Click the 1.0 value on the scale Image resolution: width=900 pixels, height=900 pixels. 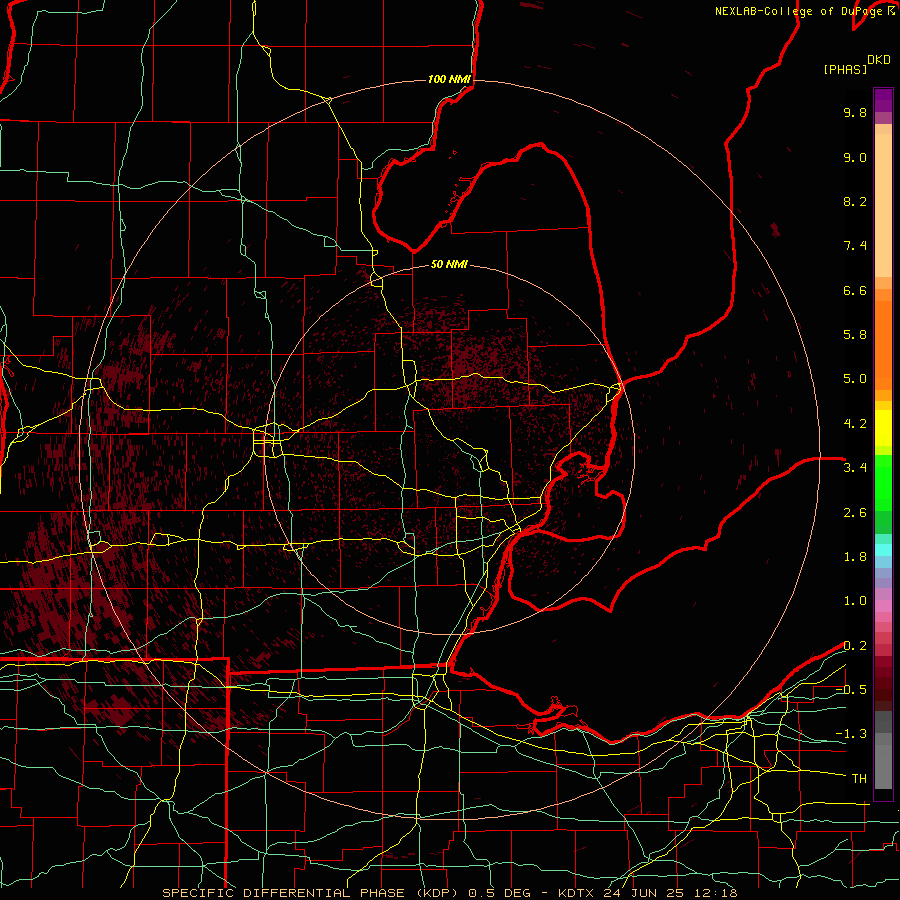[855, 601]
